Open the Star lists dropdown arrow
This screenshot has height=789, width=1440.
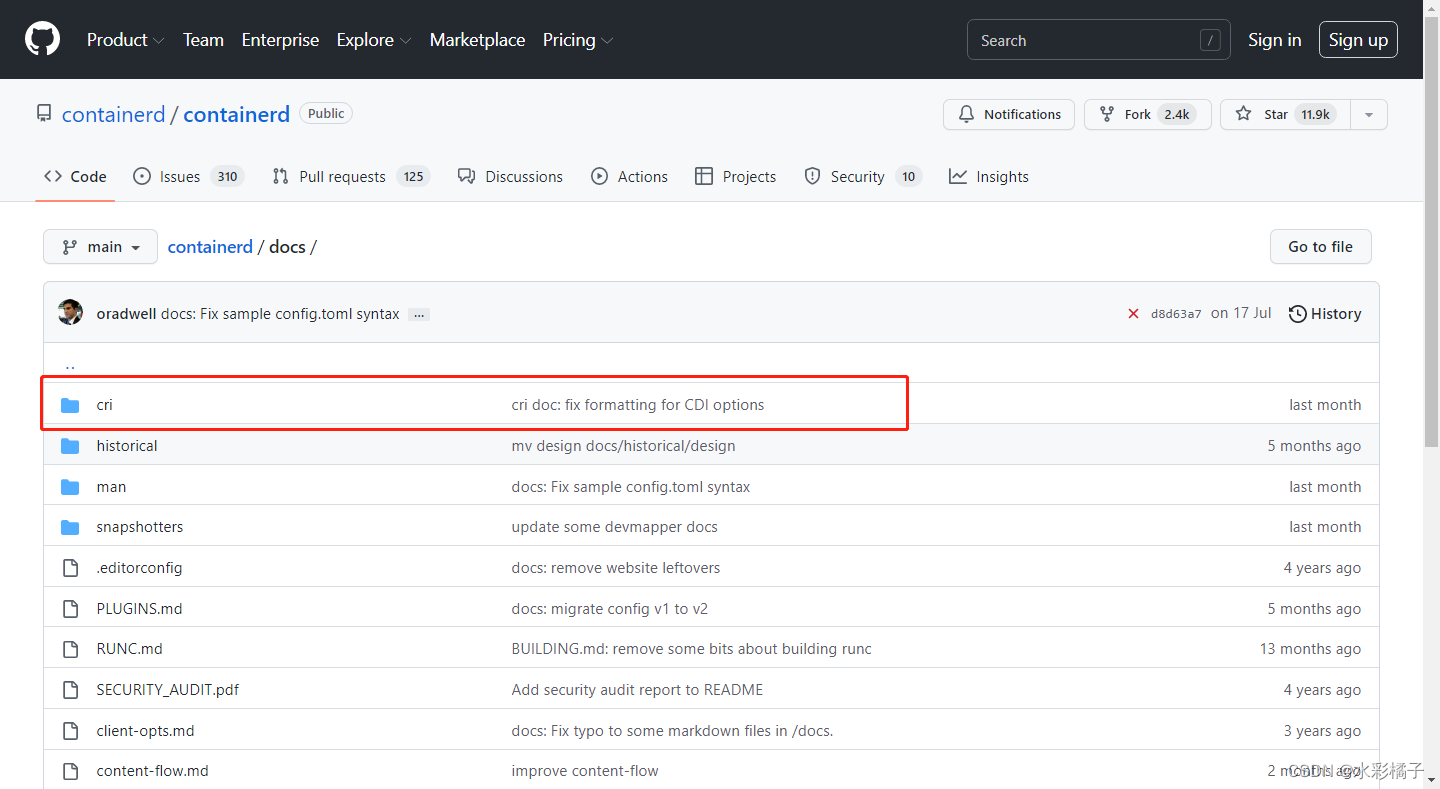coord(1369,115)
